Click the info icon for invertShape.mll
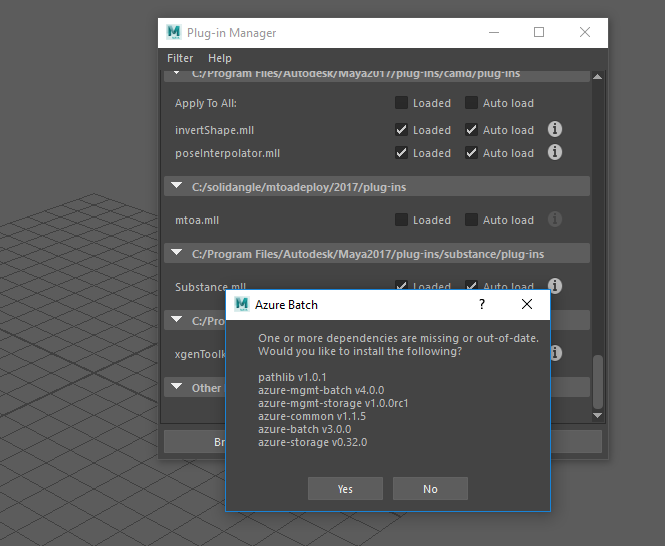This screenshot has width=665, height=546. tap(555, 129)
